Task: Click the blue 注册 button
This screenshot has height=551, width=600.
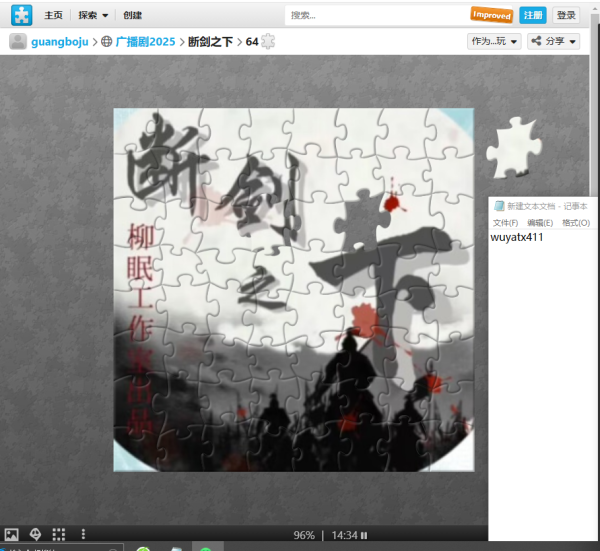Action: 533,15
